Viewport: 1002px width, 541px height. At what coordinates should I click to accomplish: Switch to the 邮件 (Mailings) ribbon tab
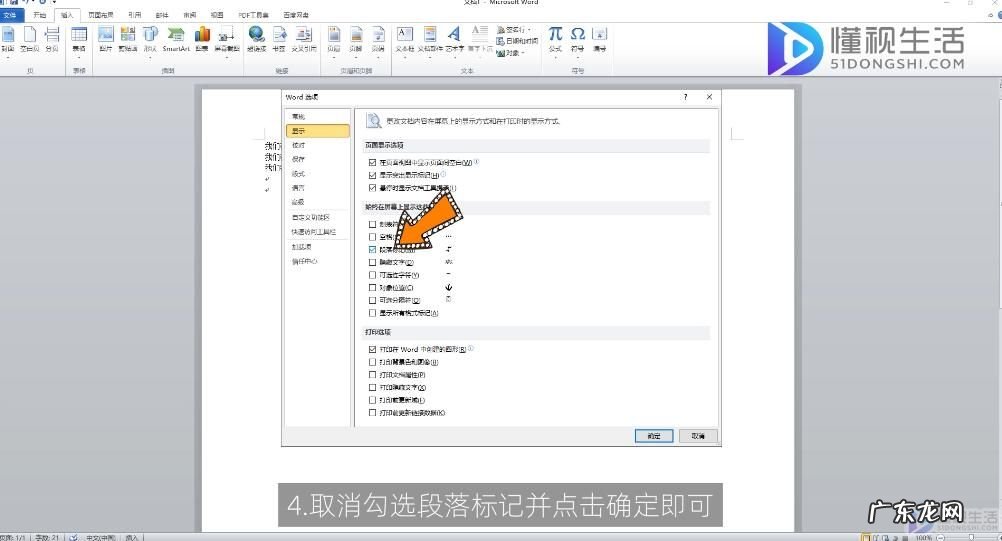[x=162, y=15]
